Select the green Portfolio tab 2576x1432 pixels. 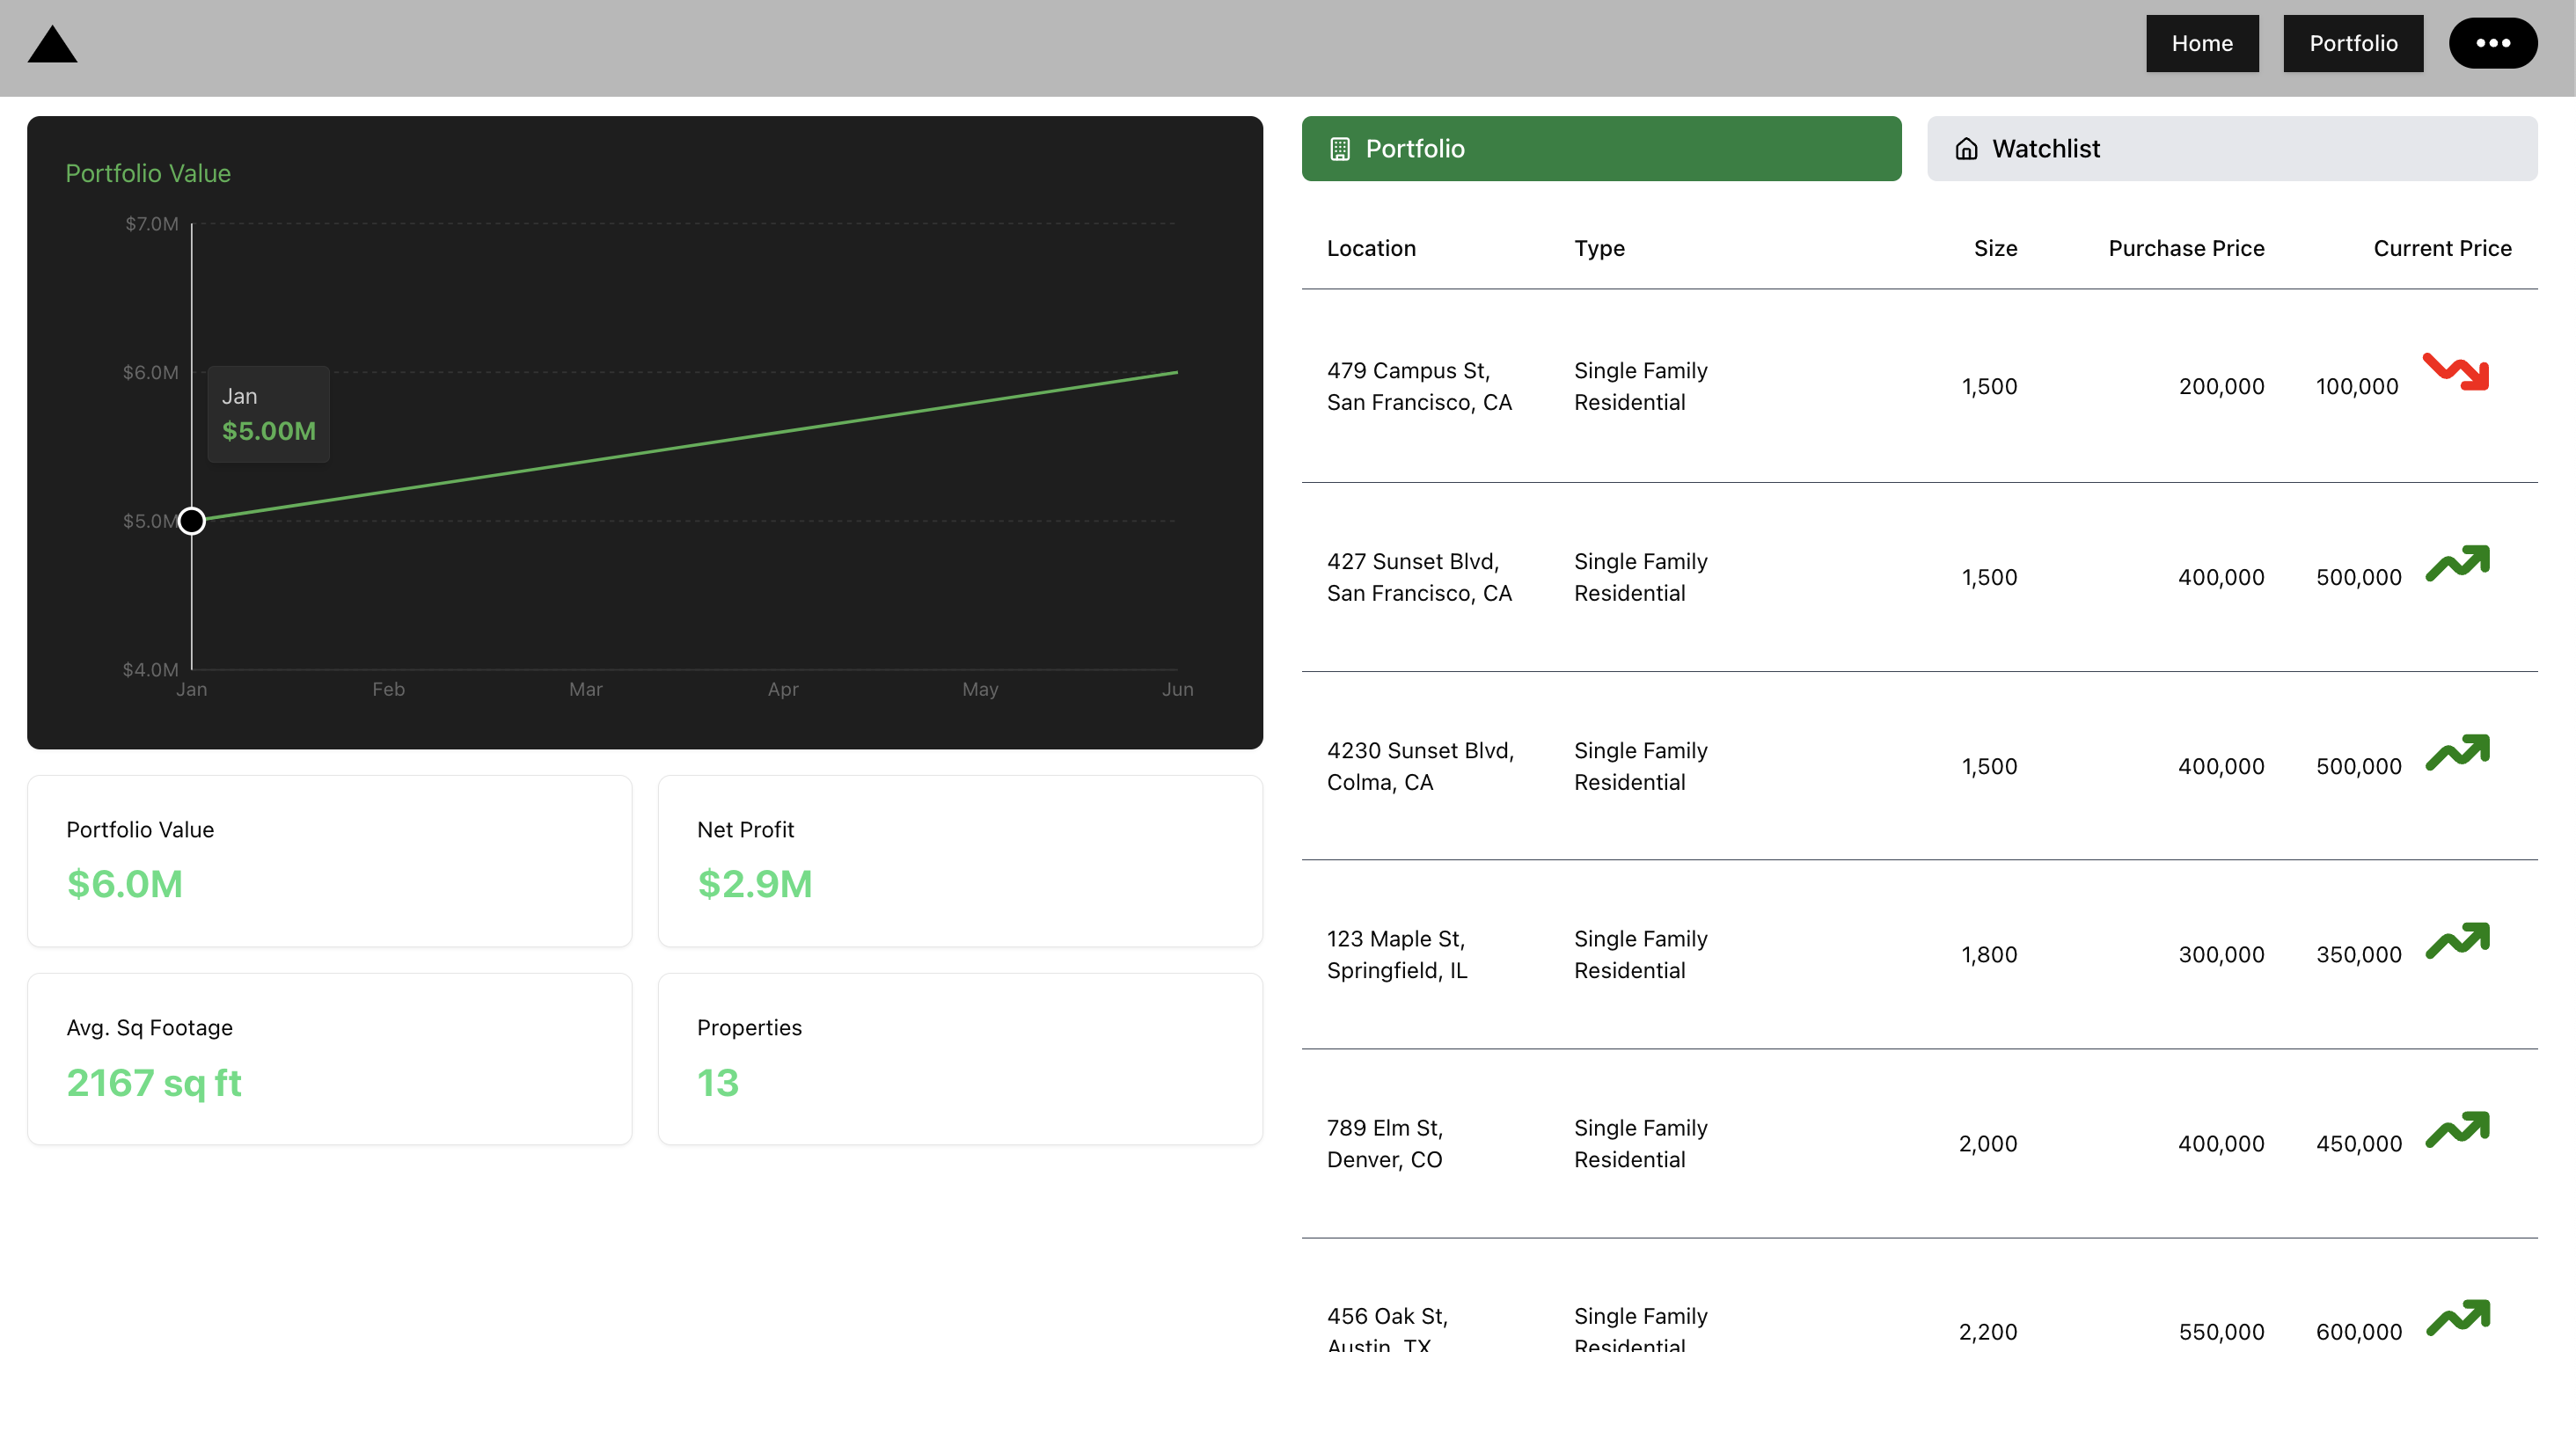(1601, 149)
